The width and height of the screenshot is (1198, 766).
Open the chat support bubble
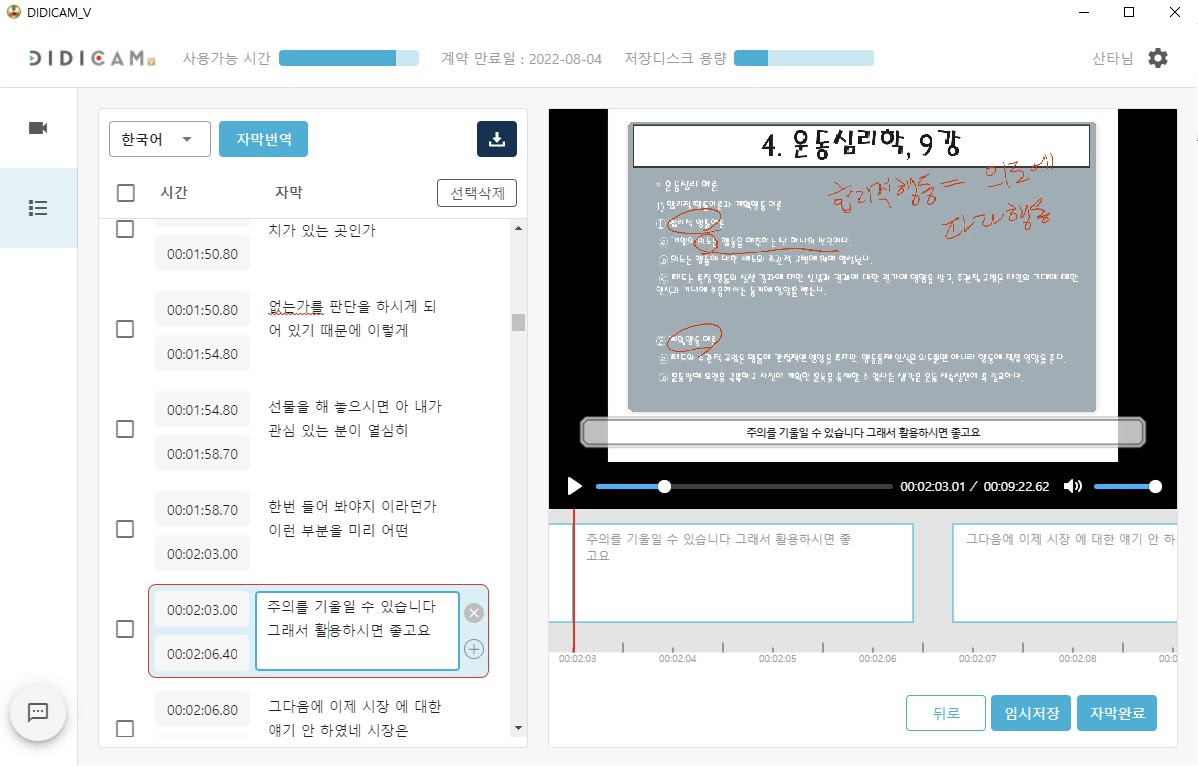(37, 713)
